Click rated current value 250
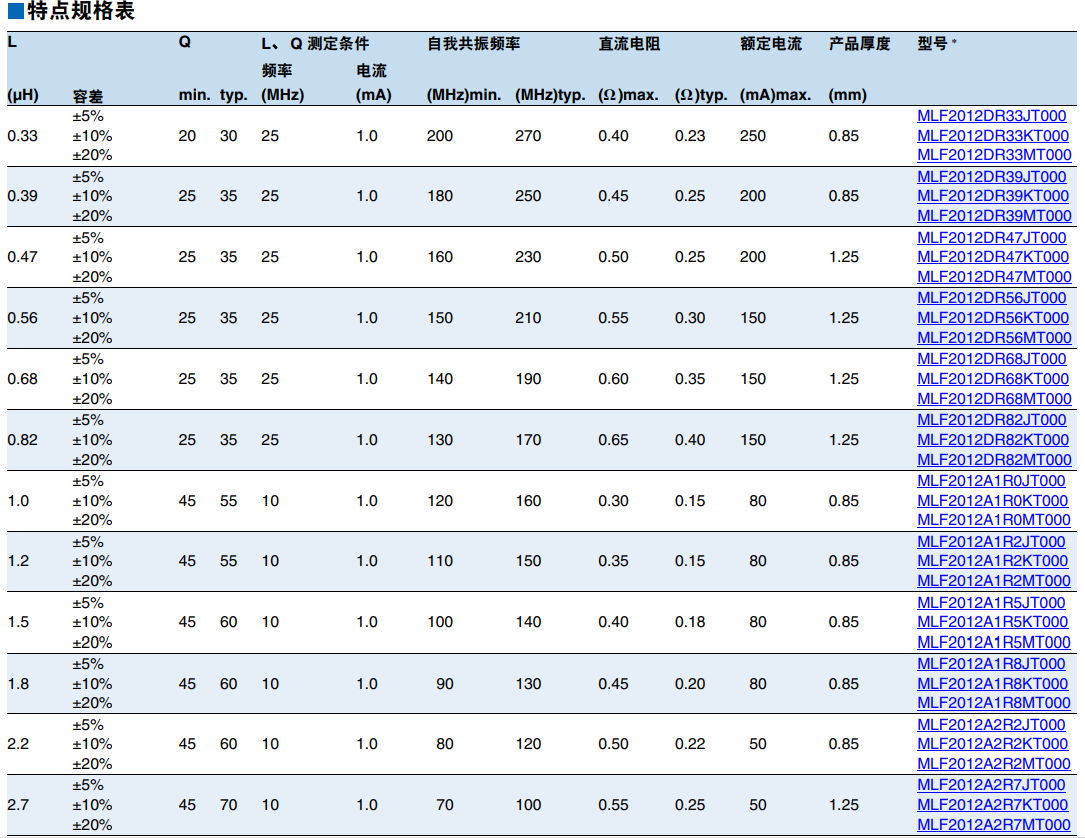 coord(753,136)
